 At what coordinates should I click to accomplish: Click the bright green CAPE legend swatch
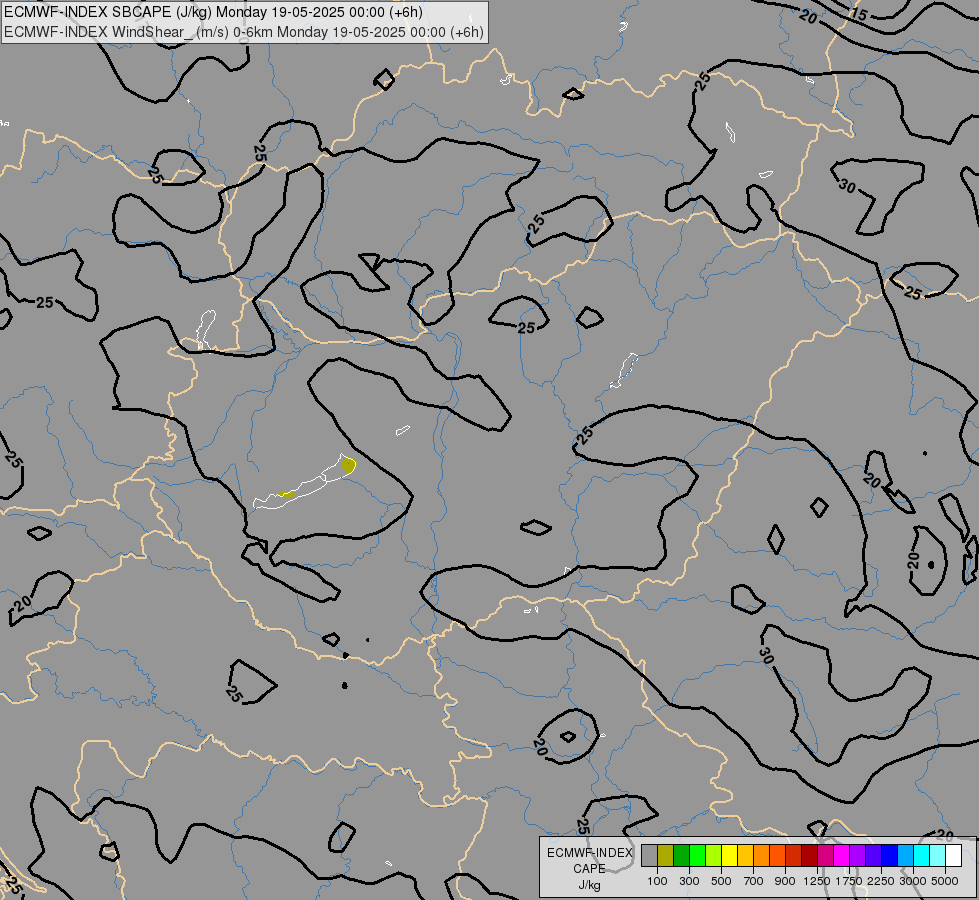(697, 856)
